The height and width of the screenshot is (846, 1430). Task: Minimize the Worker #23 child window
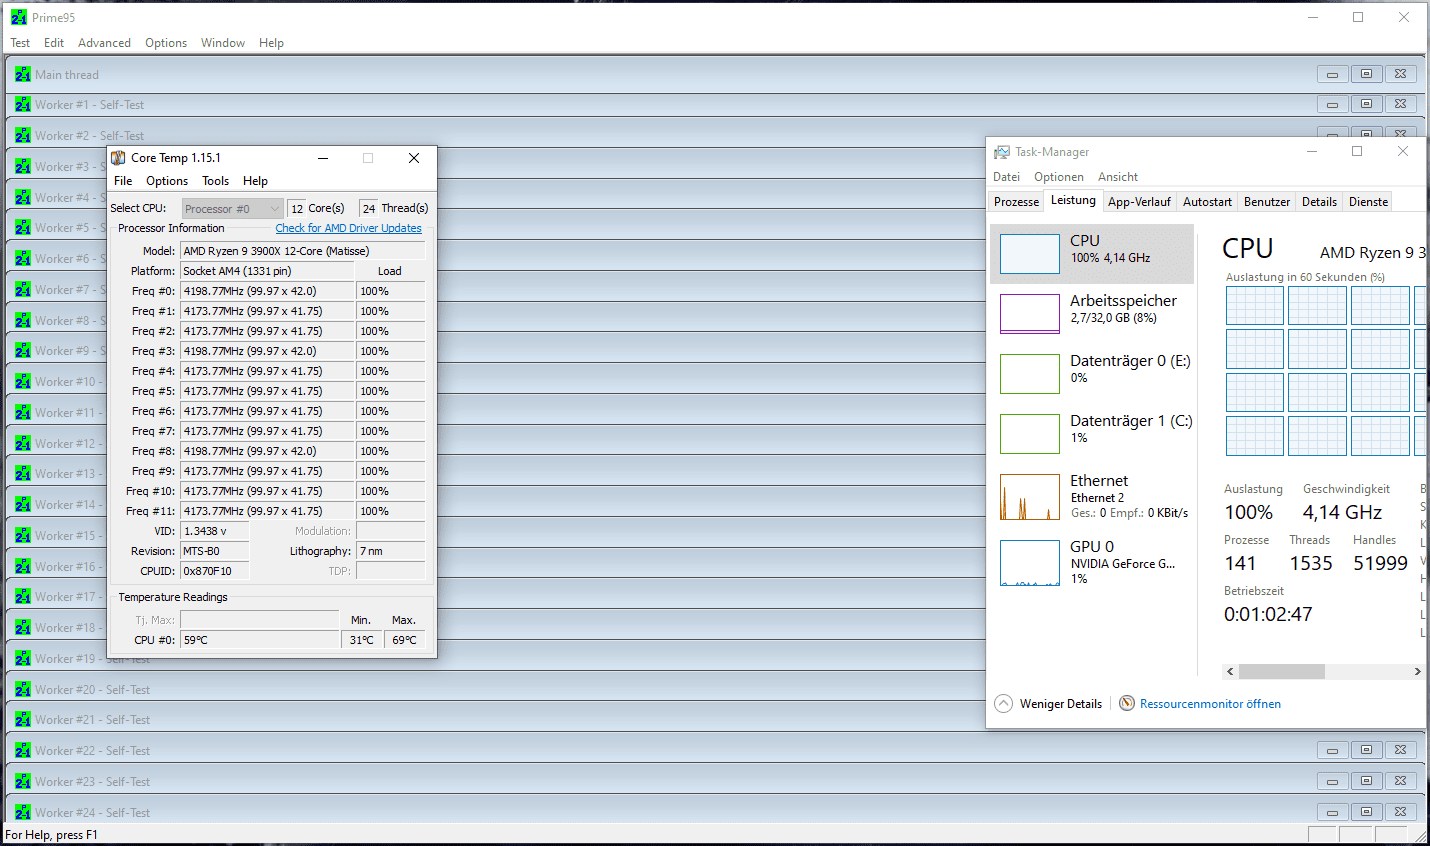[x=1332, y=781]
